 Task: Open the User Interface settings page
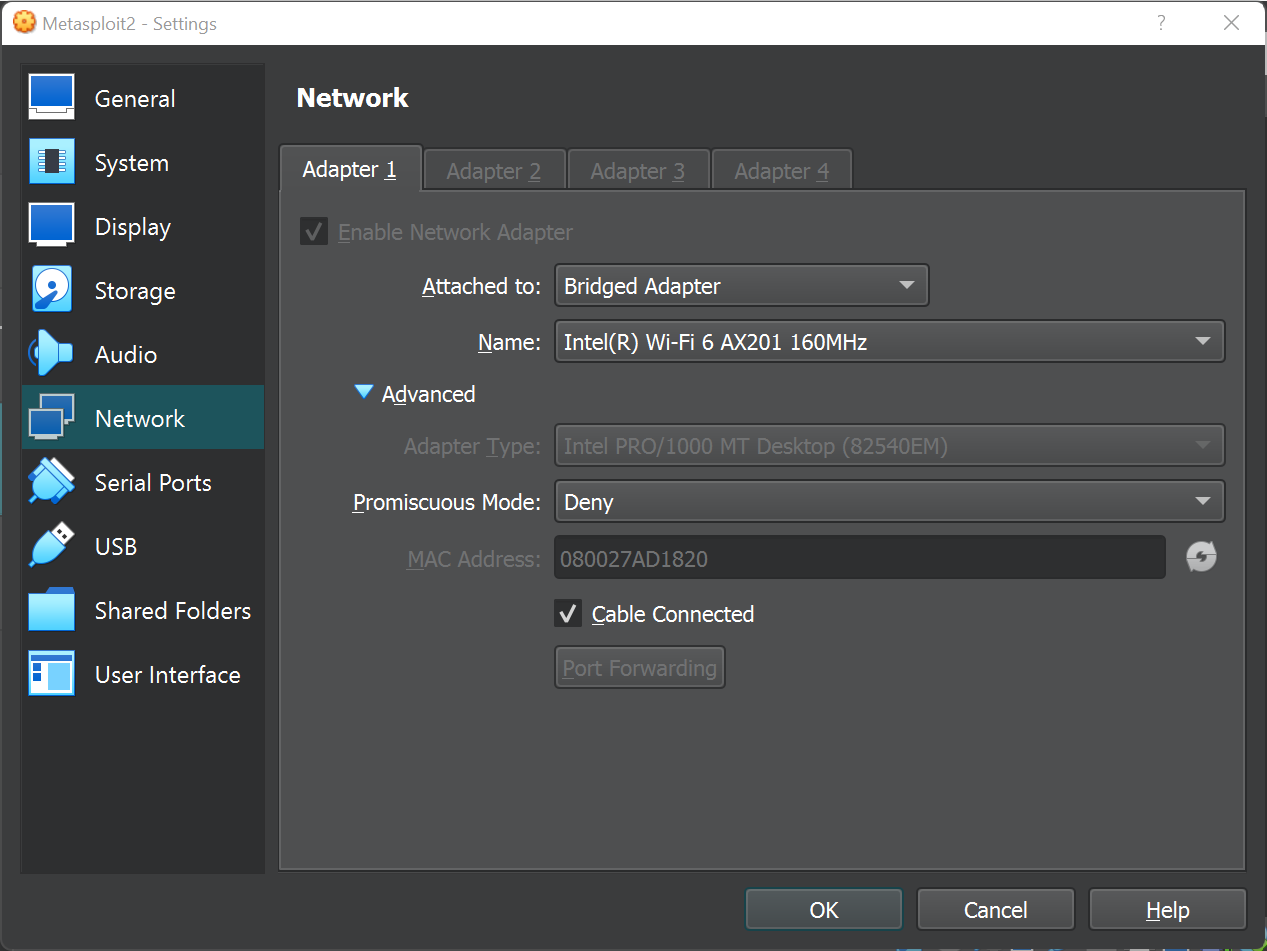click(167, 674)
